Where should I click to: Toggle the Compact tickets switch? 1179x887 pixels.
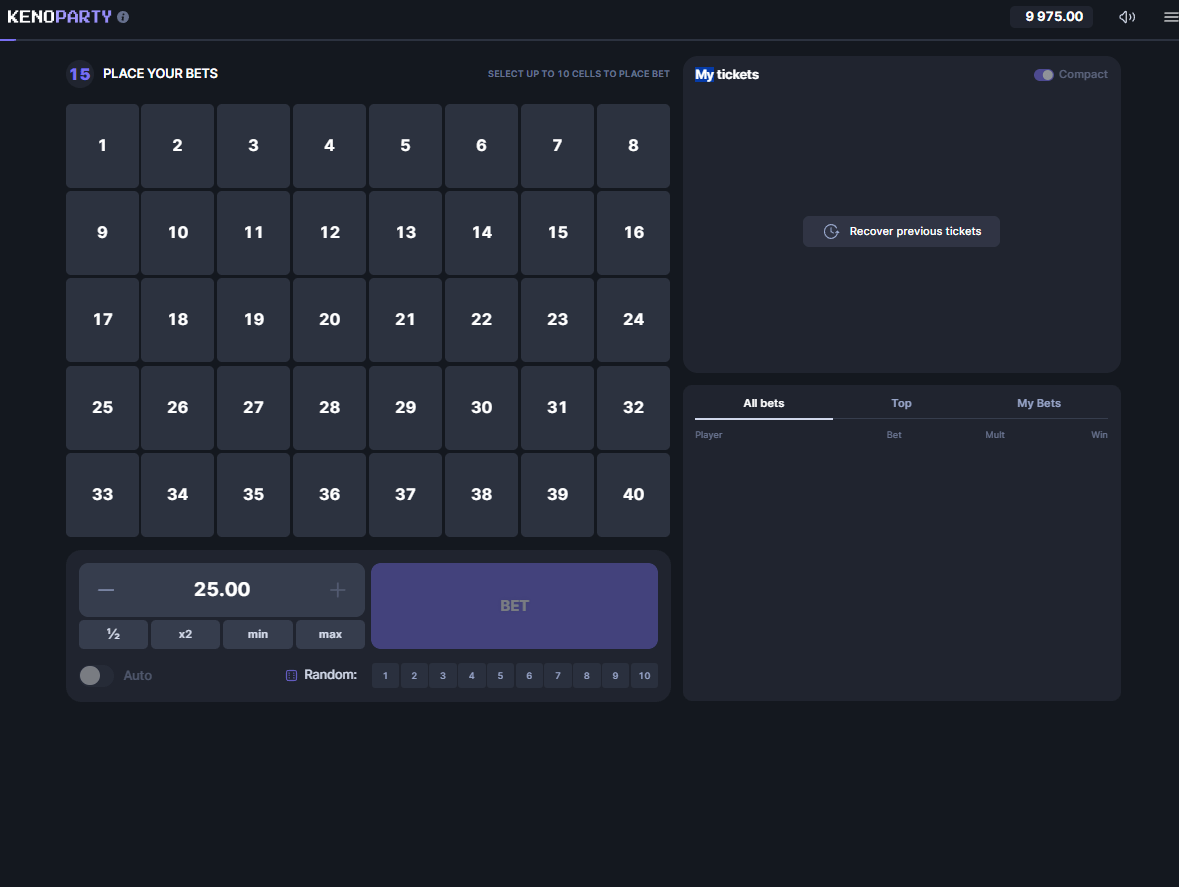point(1044,75)
